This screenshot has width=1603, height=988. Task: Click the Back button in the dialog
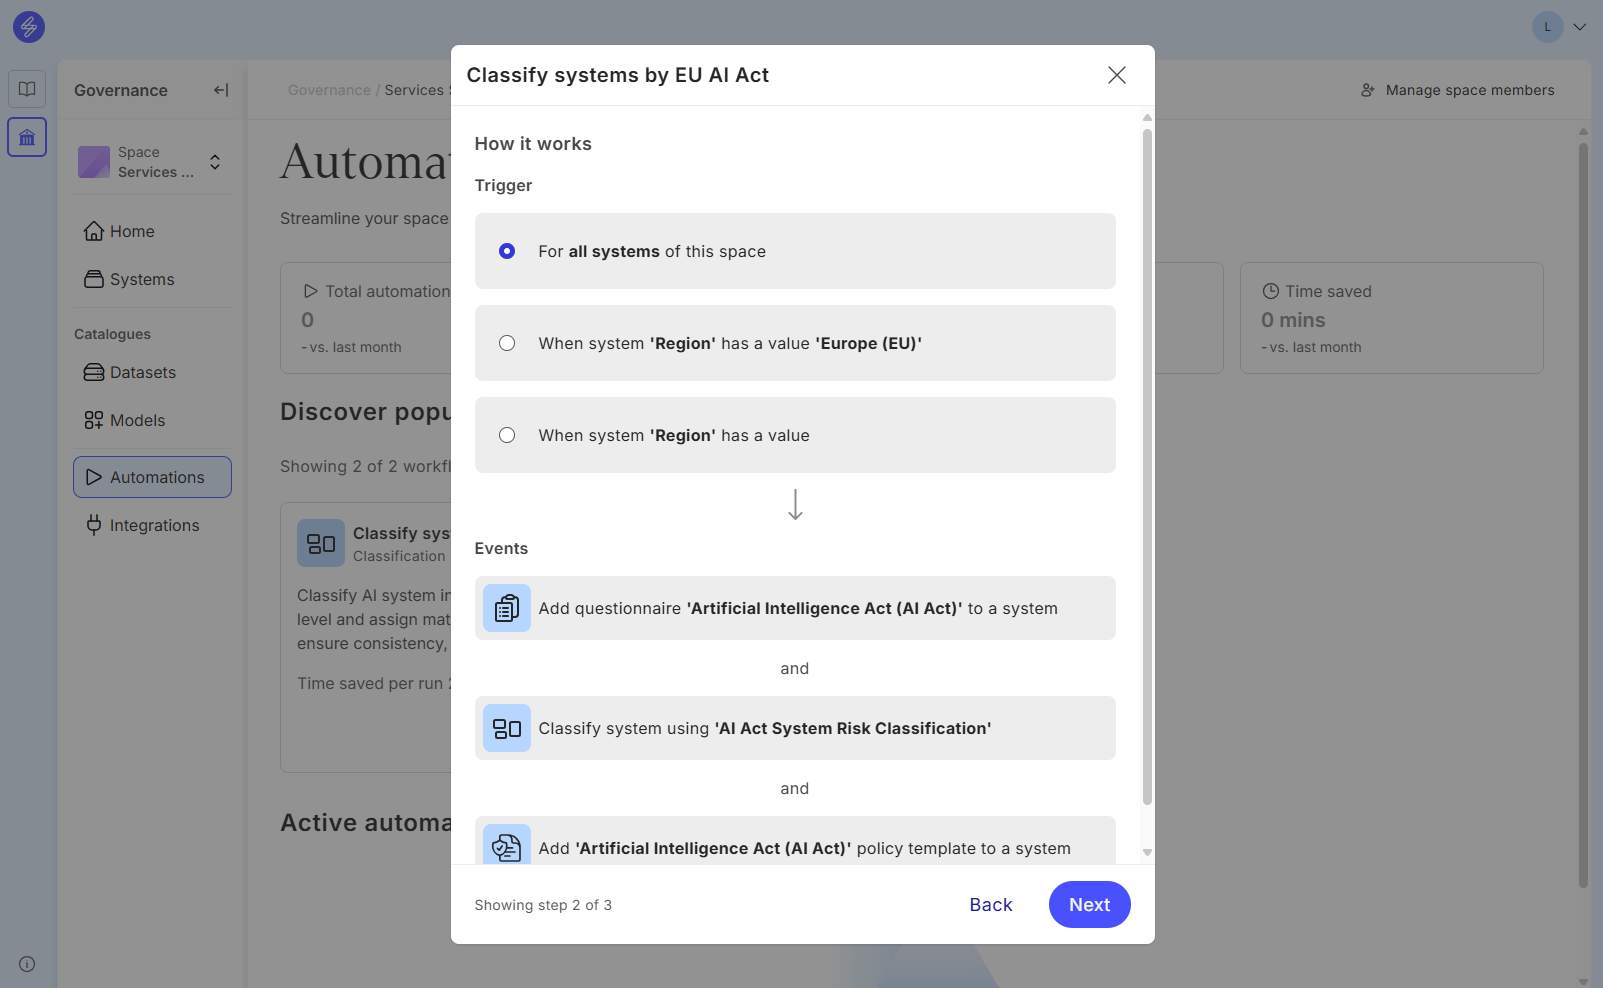pos(990,904)
